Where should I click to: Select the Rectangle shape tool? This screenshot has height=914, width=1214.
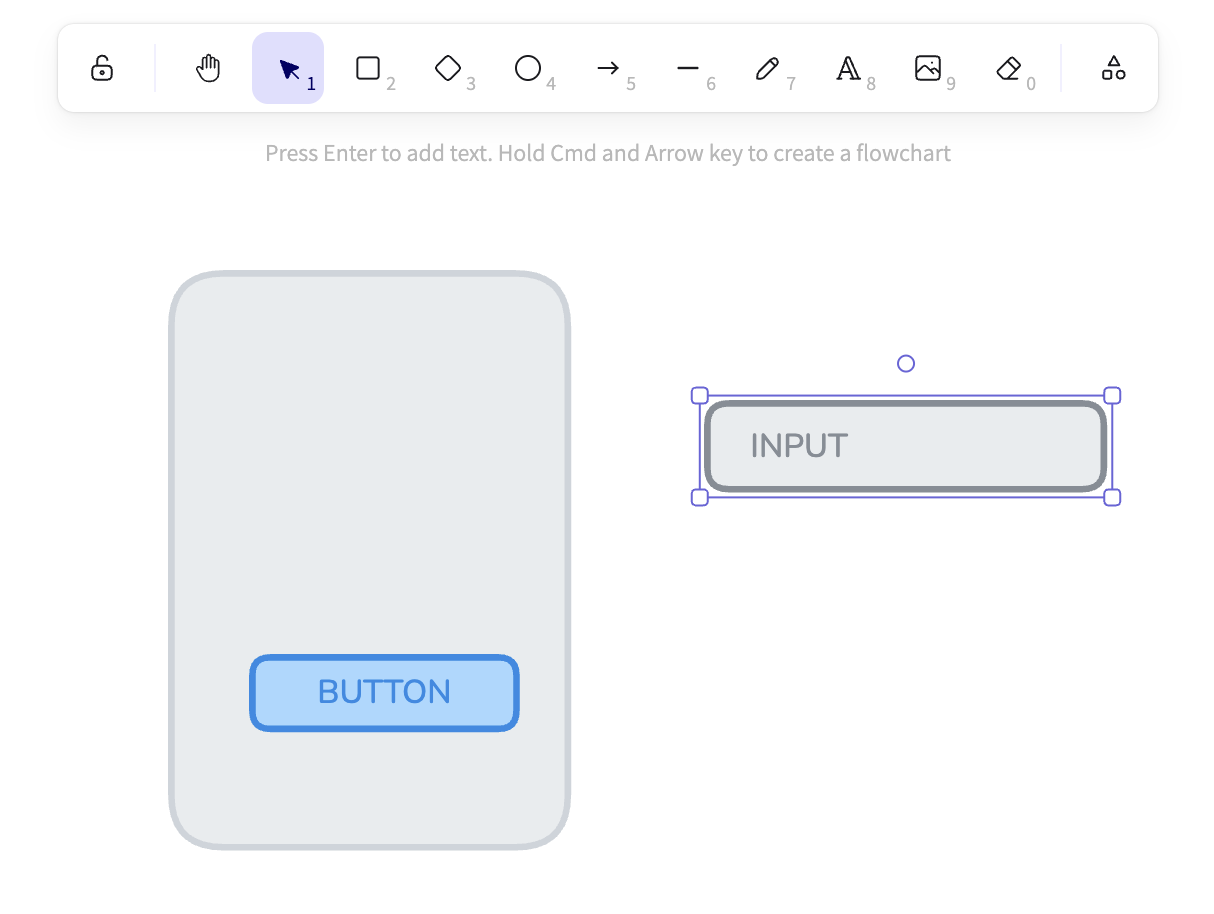point(368,68)
